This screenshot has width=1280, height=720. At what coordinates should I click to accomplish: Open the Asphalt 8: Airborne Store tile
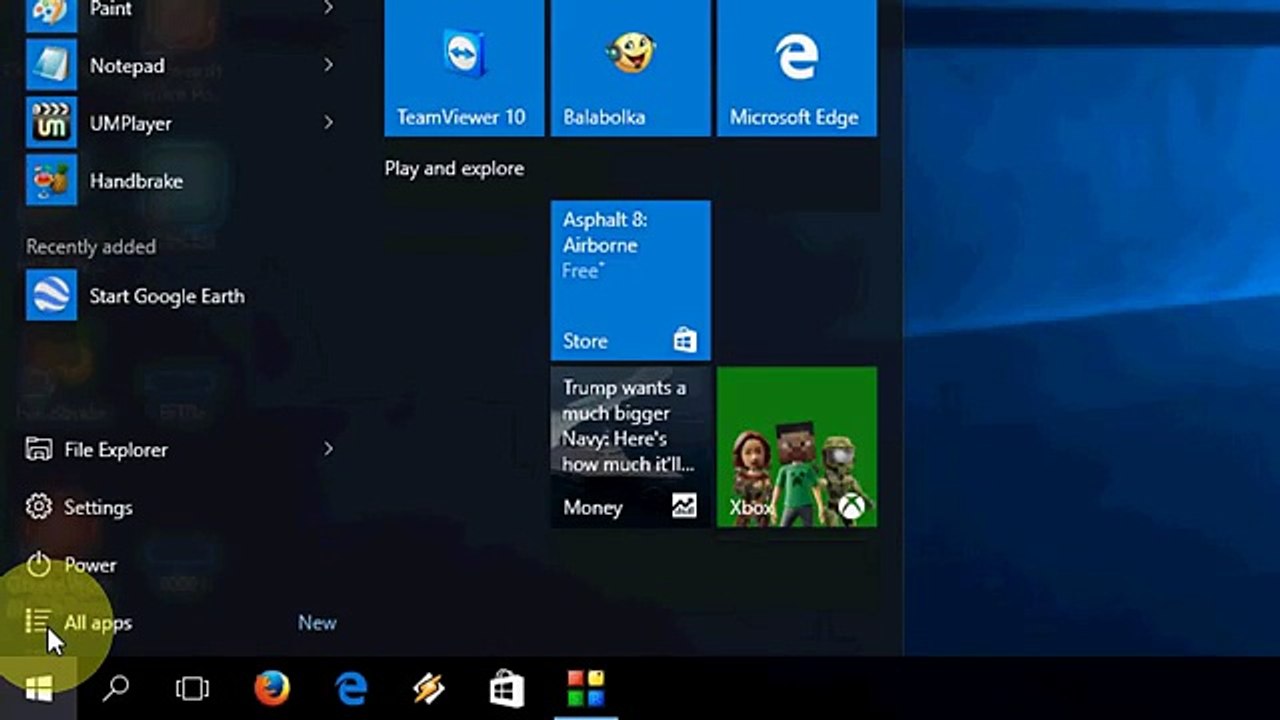(631, 280)
